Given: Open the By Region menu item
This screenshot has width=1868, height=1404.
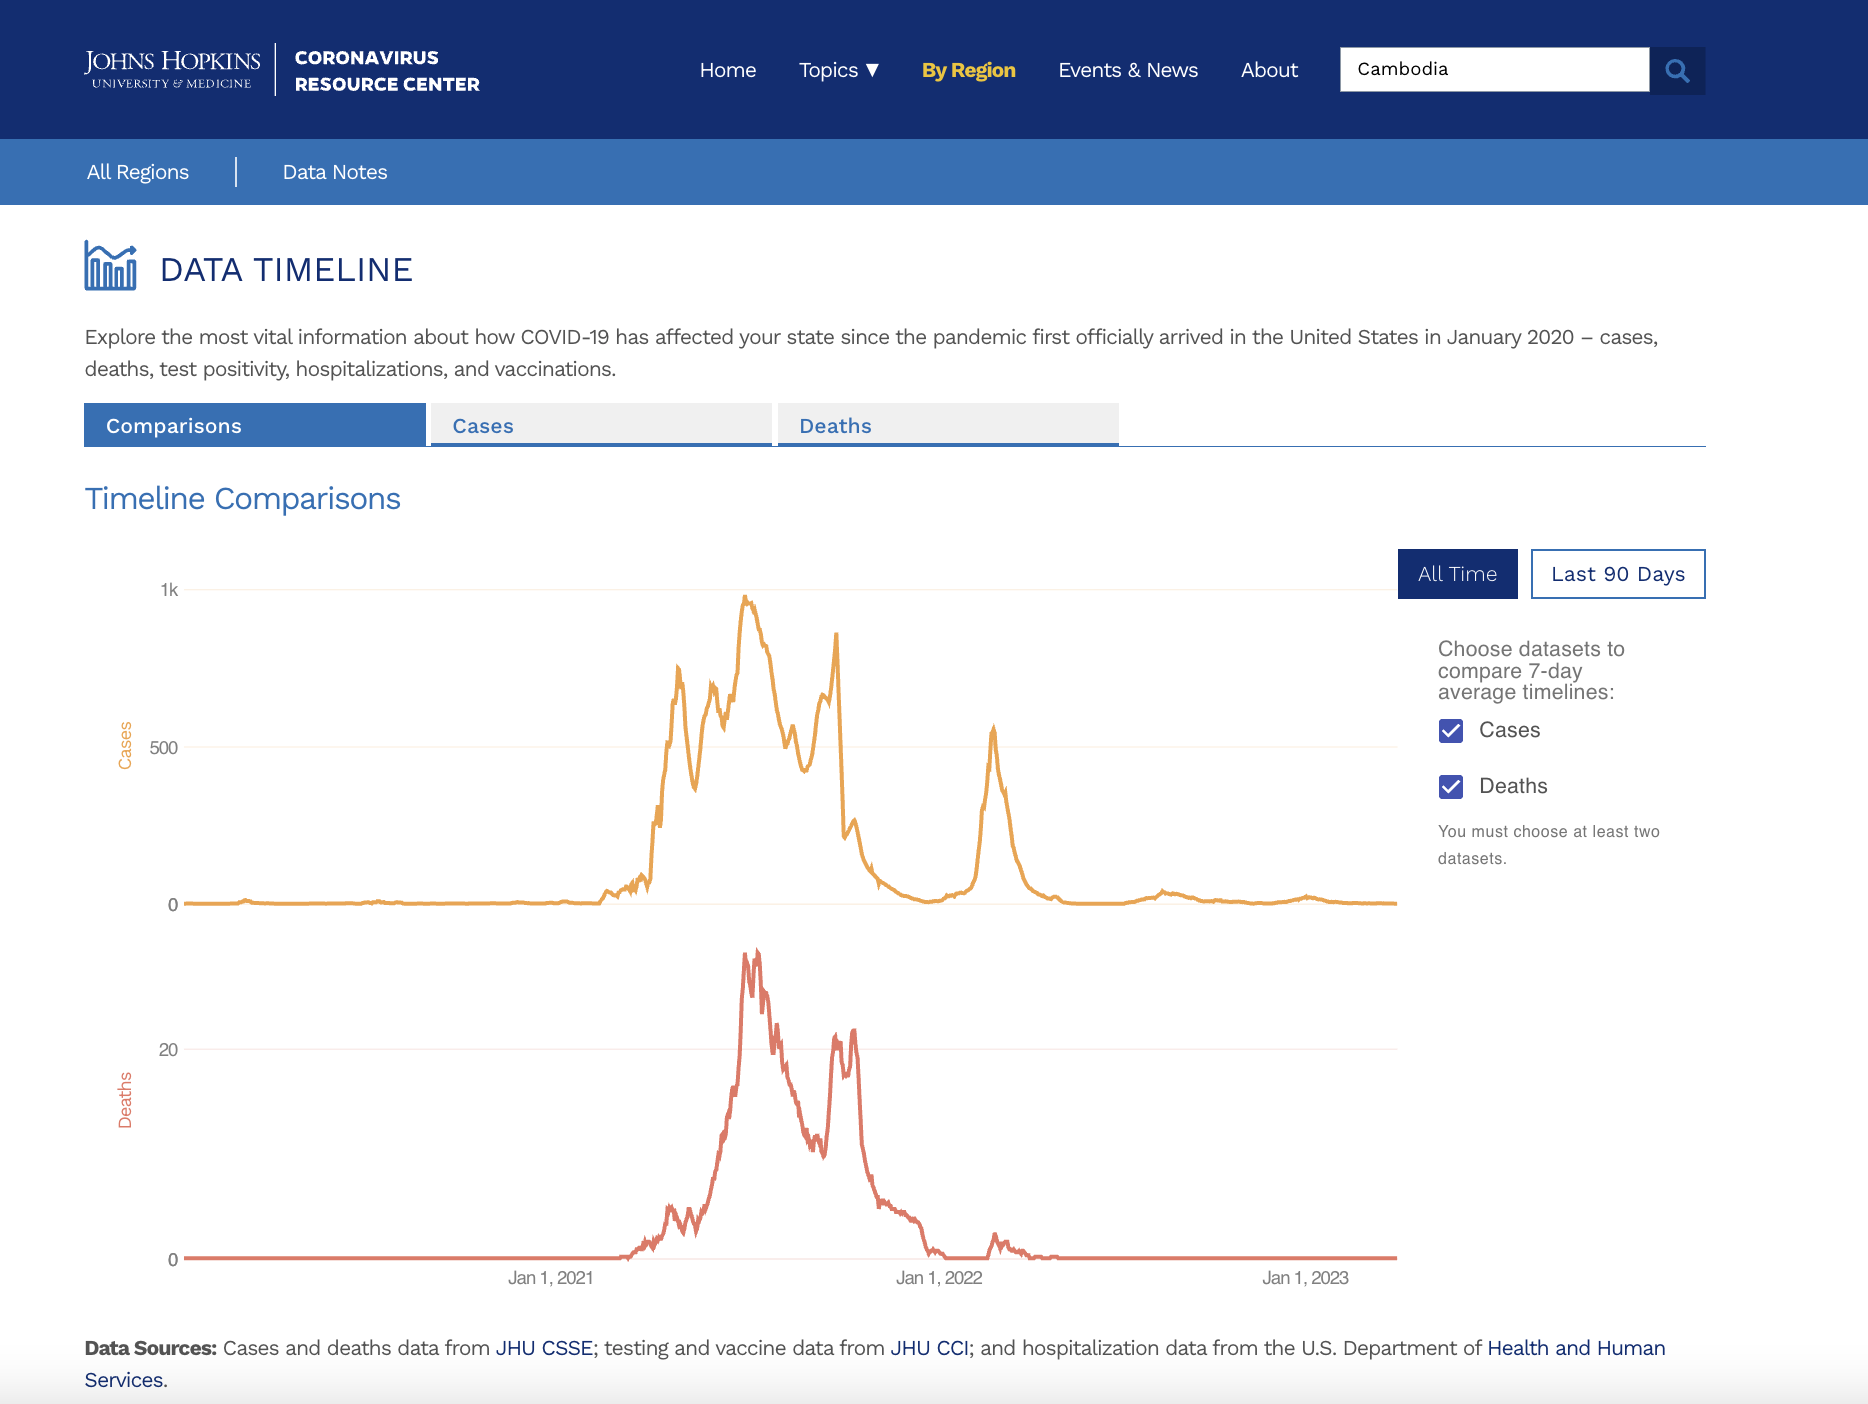Looking at the screenshot, I should (968, 70).
